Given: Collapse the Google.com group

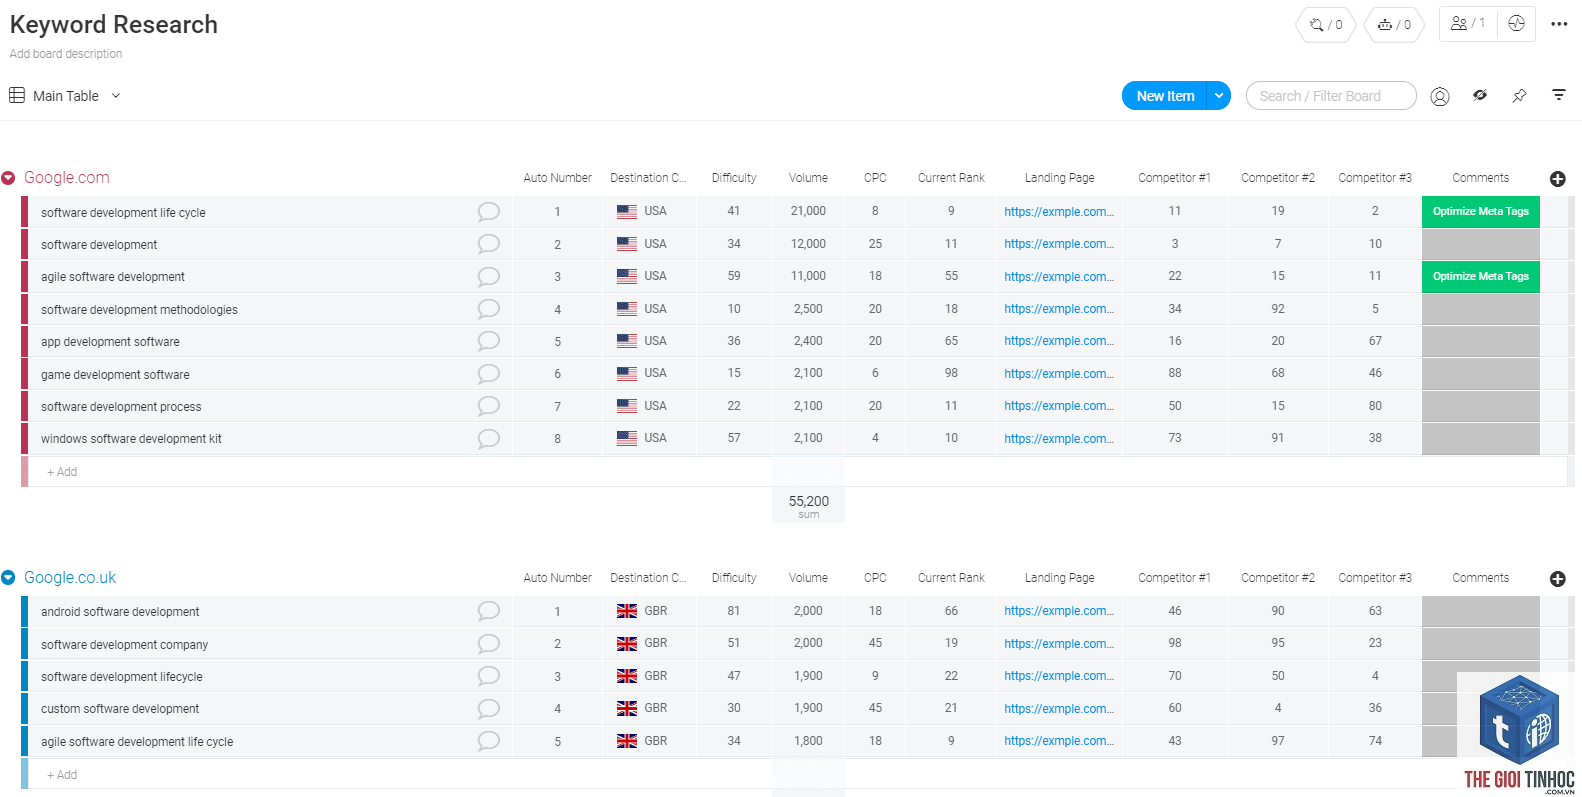Looking at the screenshot, I should coord(8,178).
